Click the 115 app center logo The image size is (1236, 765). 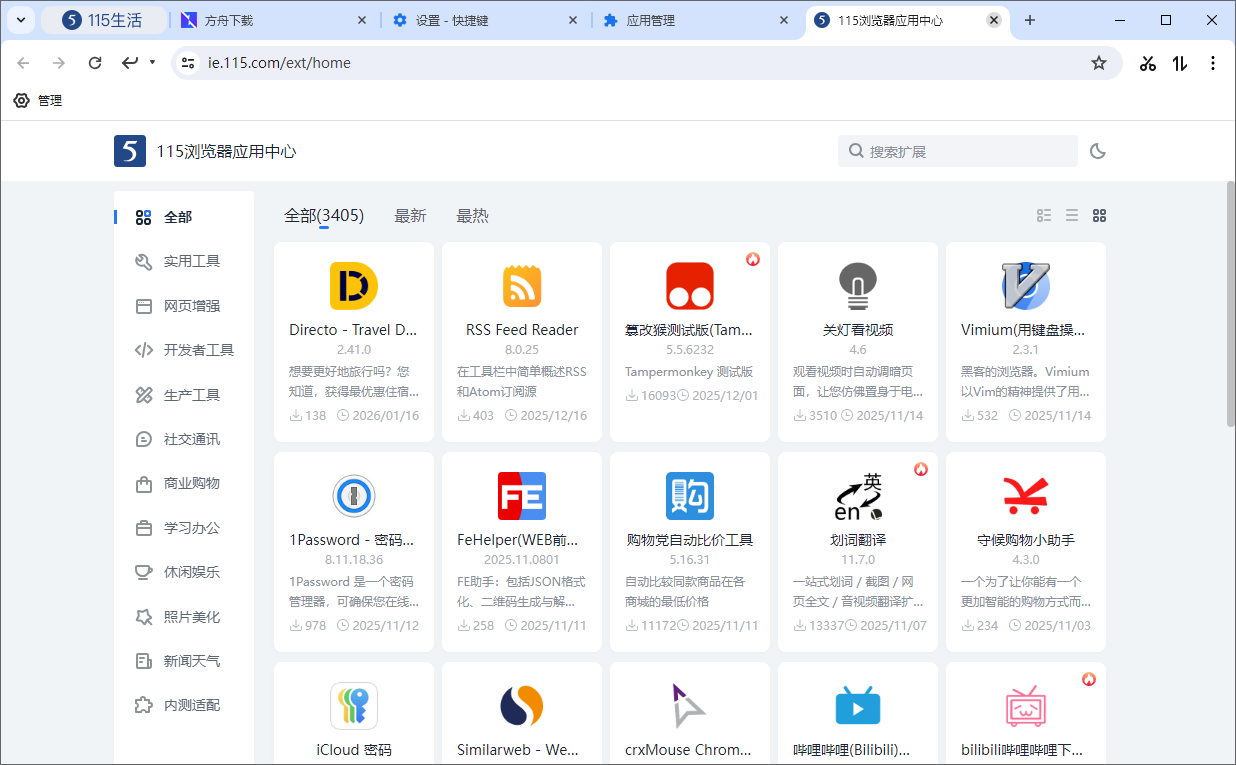coord(130,151)
